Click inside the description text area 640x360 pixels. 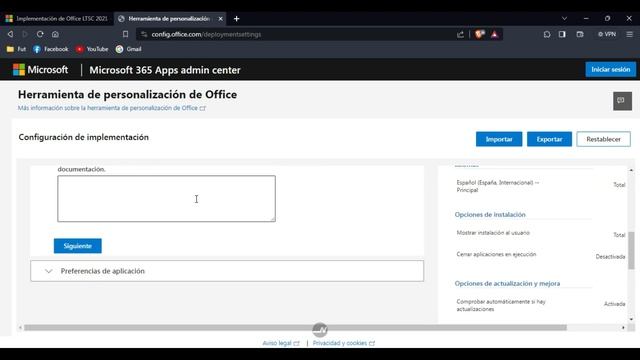(x=167, y=199)
